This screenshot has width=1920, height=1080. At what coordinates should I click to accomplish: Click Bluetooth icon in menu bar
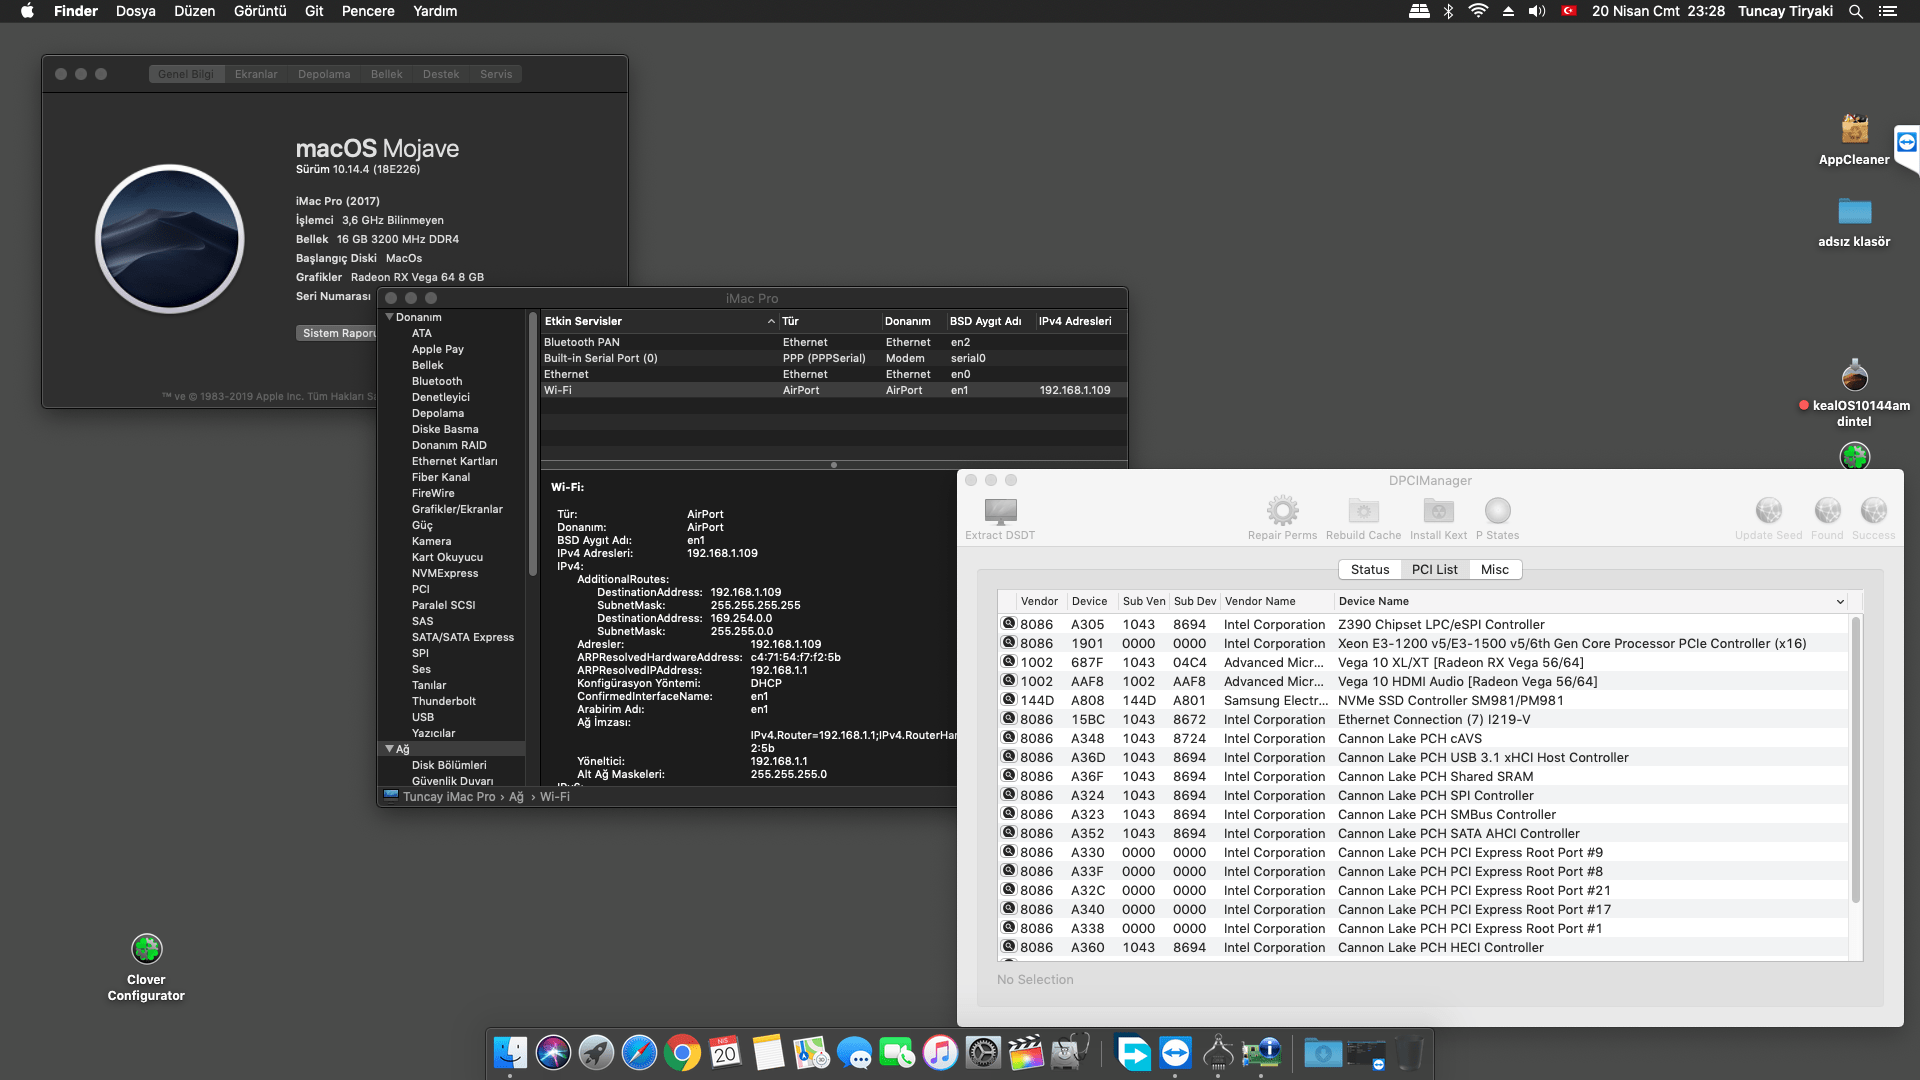(1448, 11)
